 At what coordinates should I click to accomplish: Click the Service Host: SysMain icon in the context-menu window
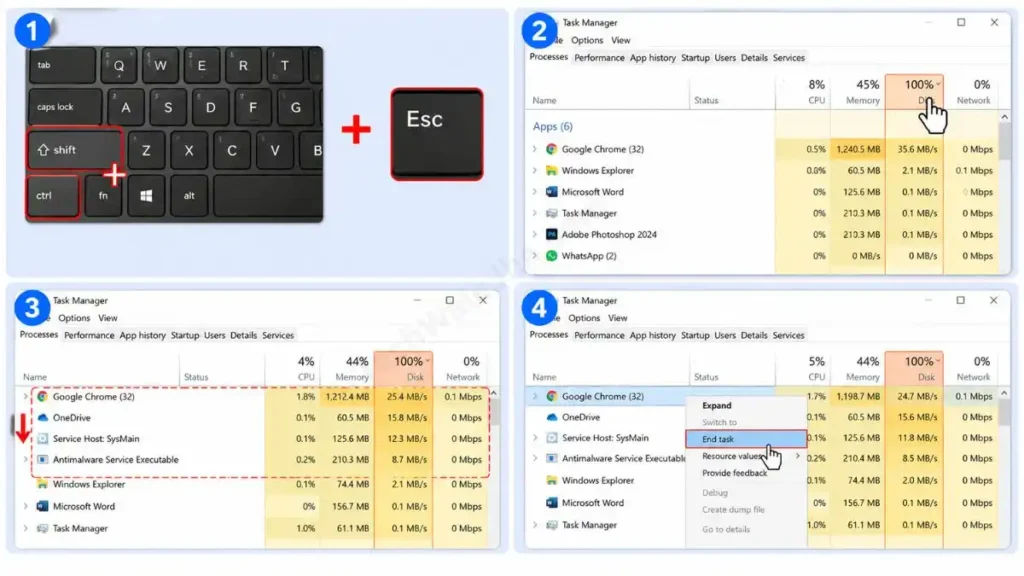551,438
